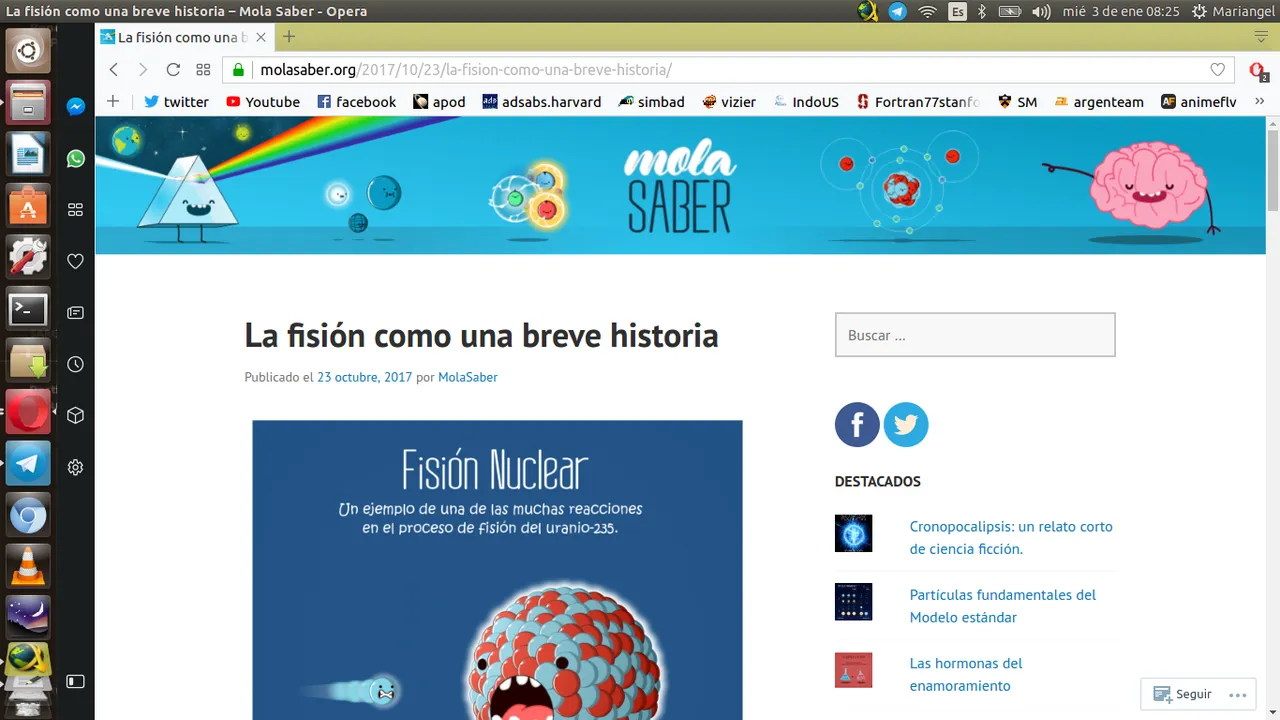
Task: Open the Wi-Fi network indicator
Action: 928,12
